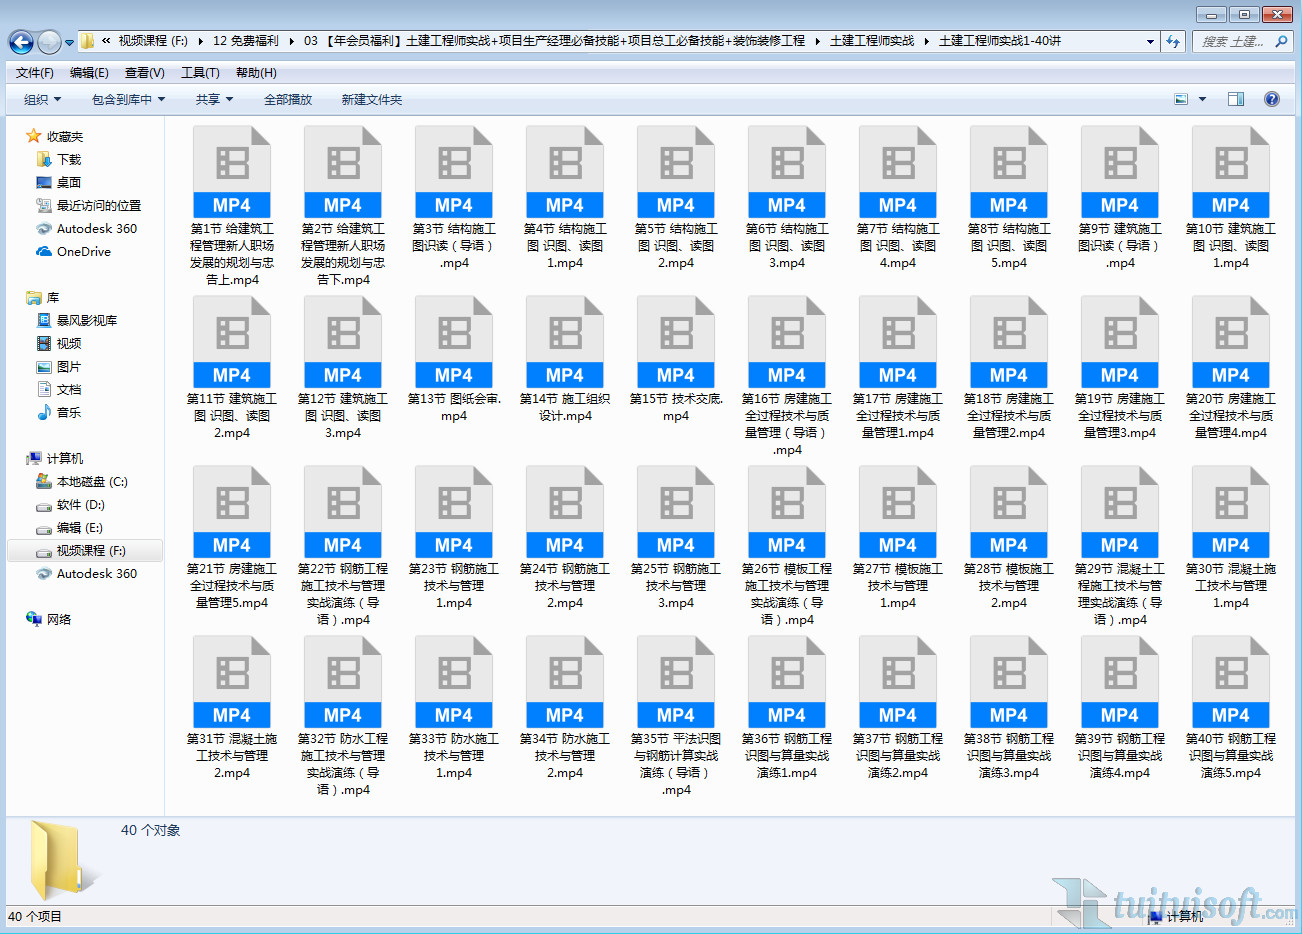Open the help question mark icon
This screenshot has height=934, width=1302.
pyautogui.click(x=1271, y=99)
